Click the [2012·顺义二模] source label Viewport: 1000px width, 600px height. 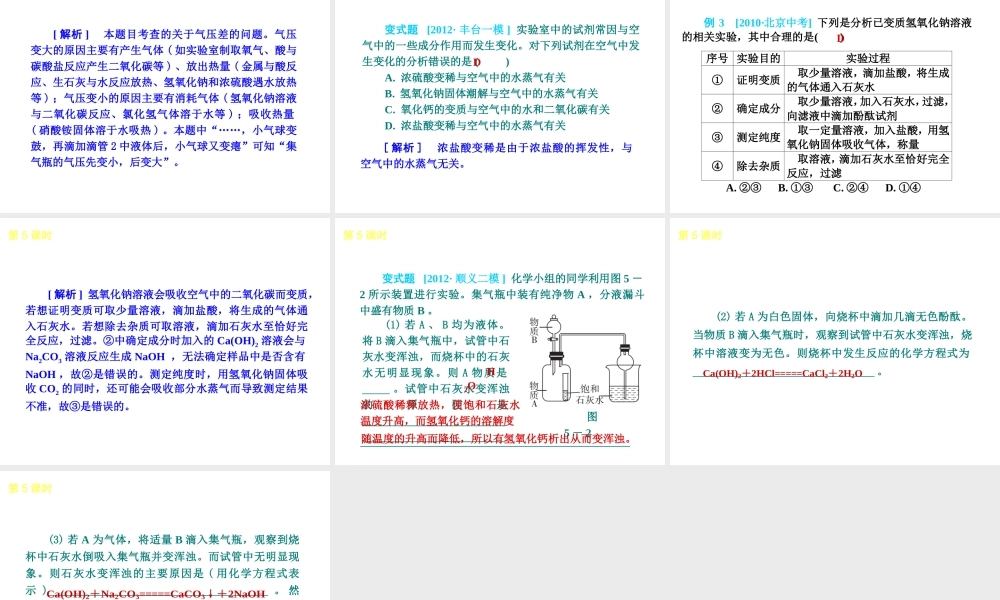coord(465,278)
